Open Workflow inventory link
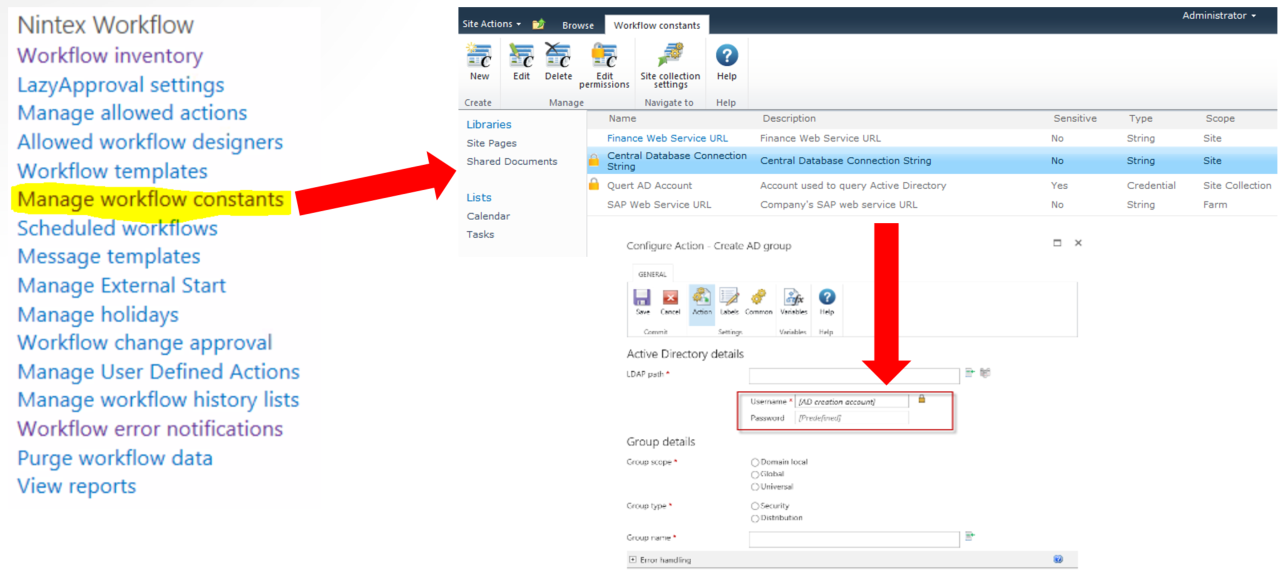 pyautogui.click(x=110, y=56)
